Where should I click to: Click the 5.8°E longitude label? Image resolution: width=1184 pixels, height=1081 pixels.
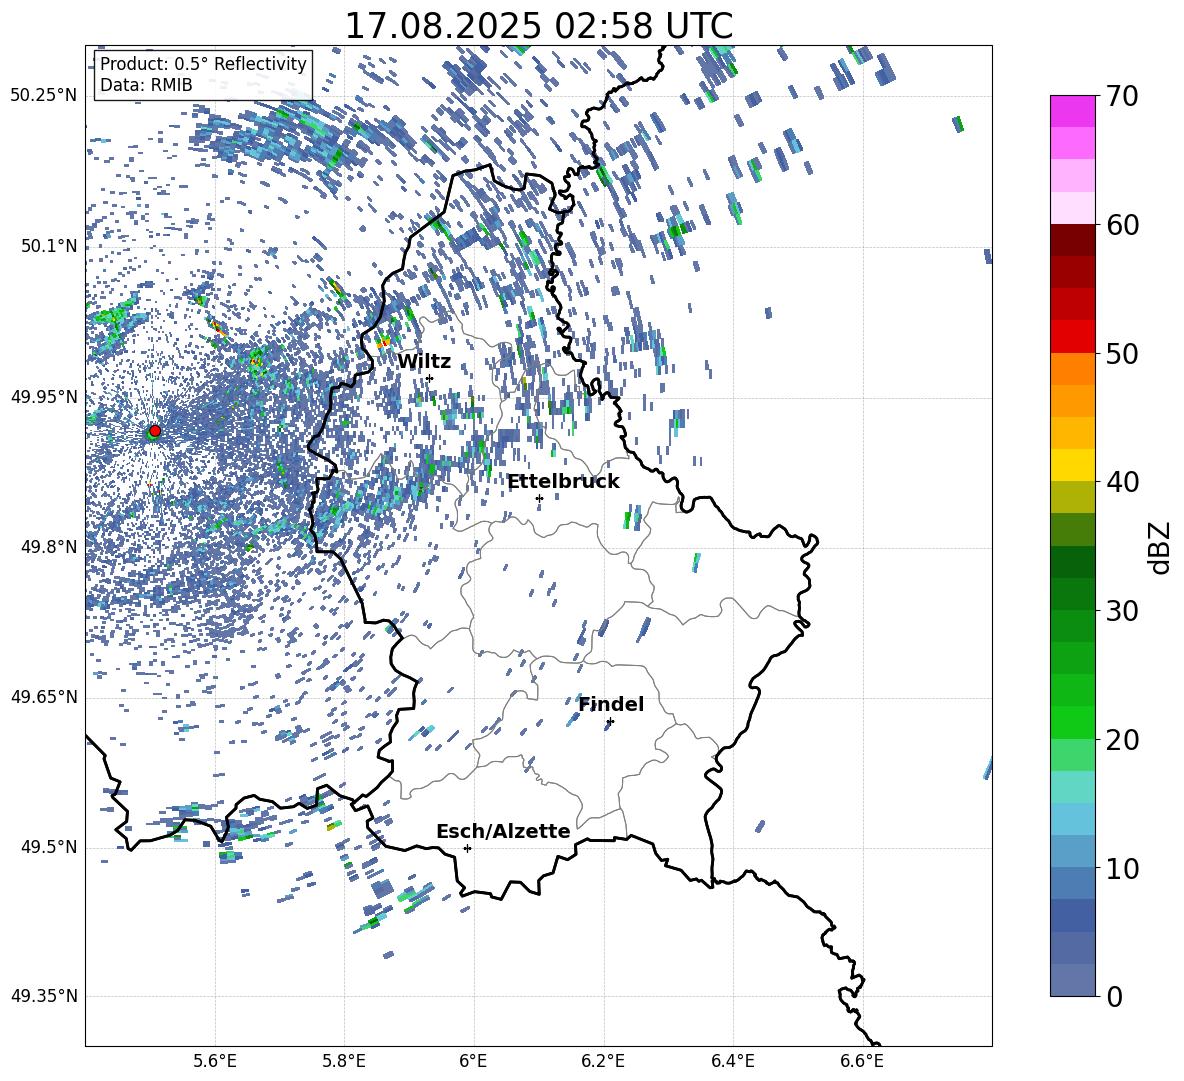[344, 1061]
